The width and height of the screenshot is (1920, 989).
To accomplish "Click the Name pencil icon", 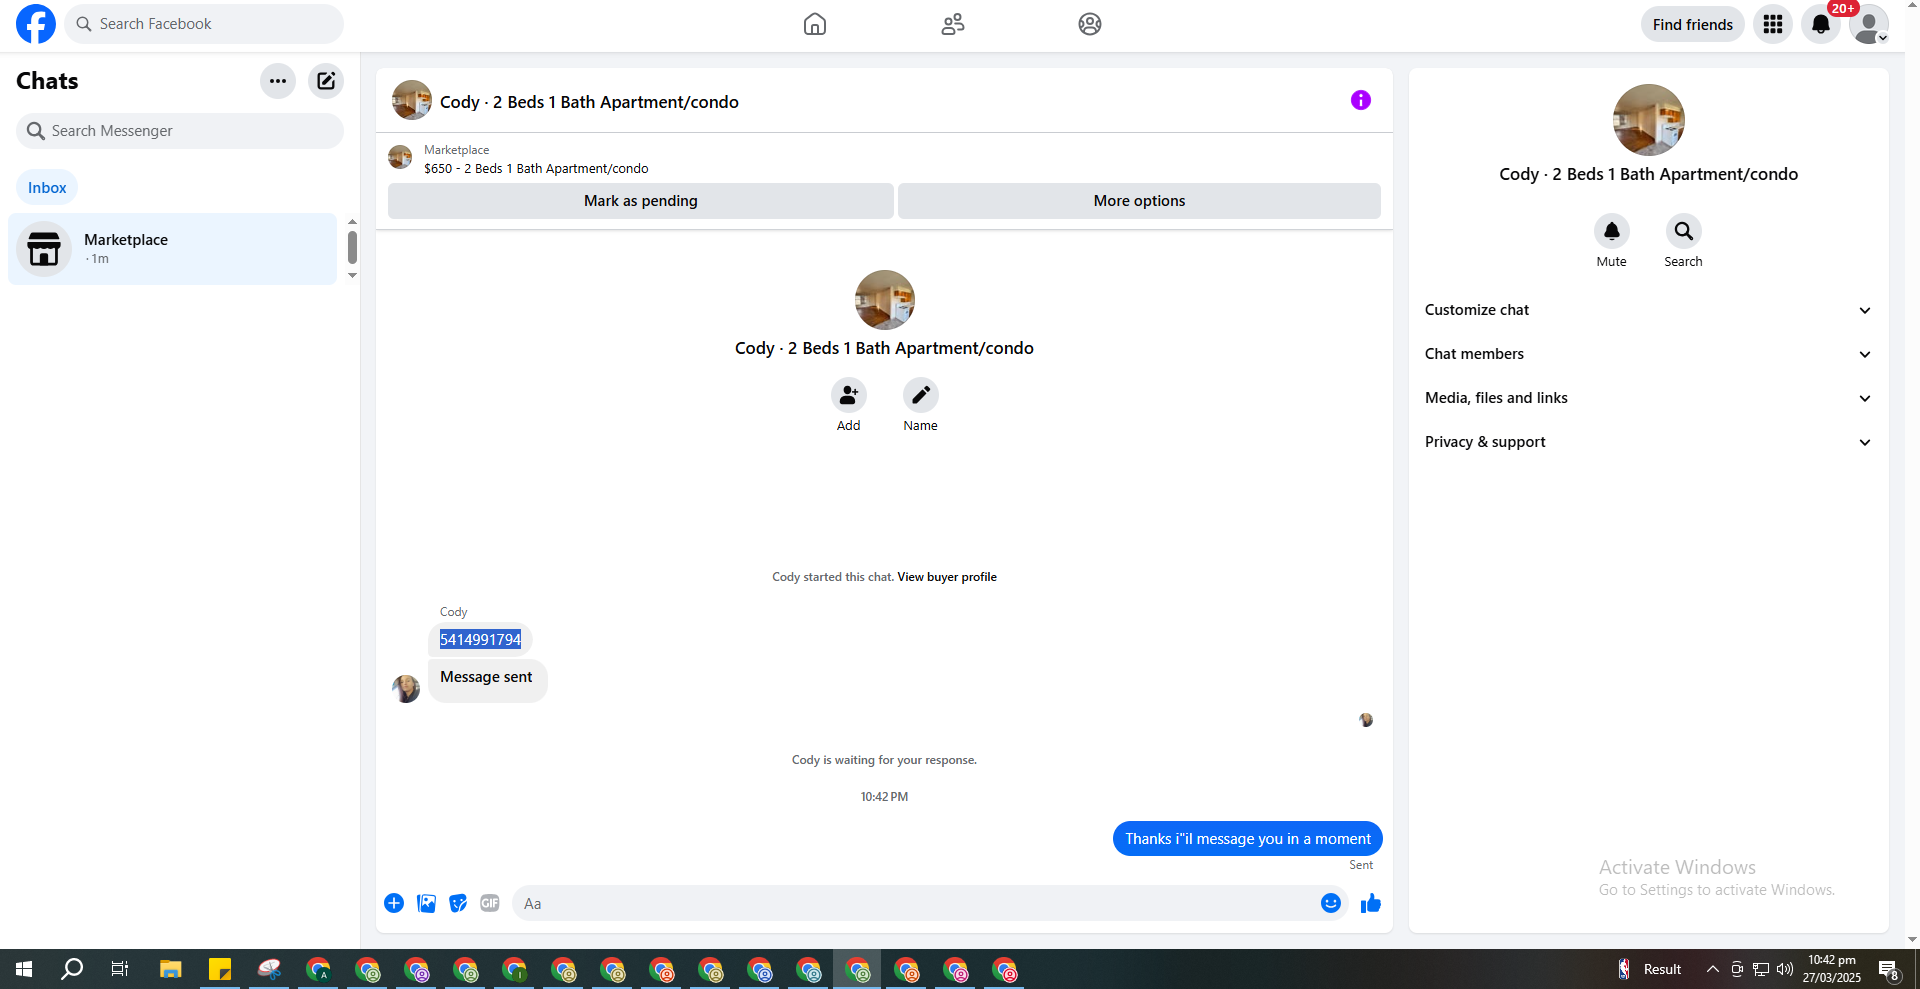I will coord(921,395).
